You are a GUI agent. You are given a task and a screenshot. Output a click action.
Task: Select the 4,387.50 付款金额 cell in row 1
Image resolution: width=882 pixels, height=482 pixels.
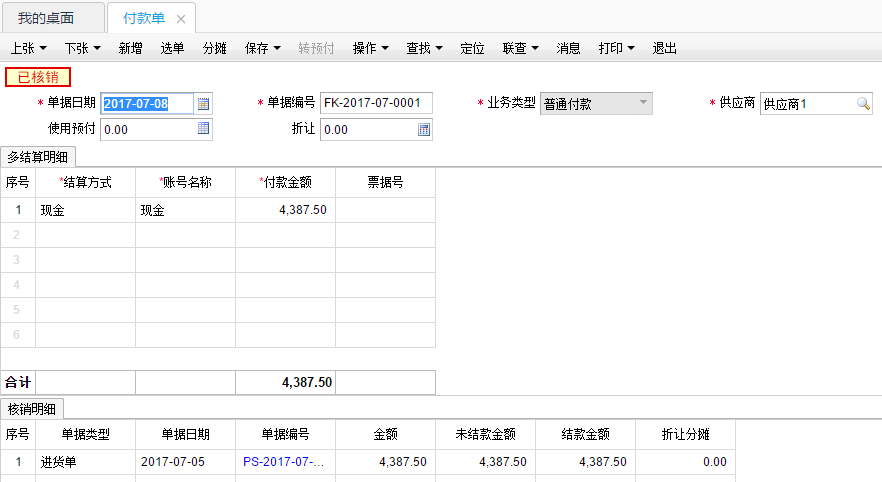[x=285, y=210]
